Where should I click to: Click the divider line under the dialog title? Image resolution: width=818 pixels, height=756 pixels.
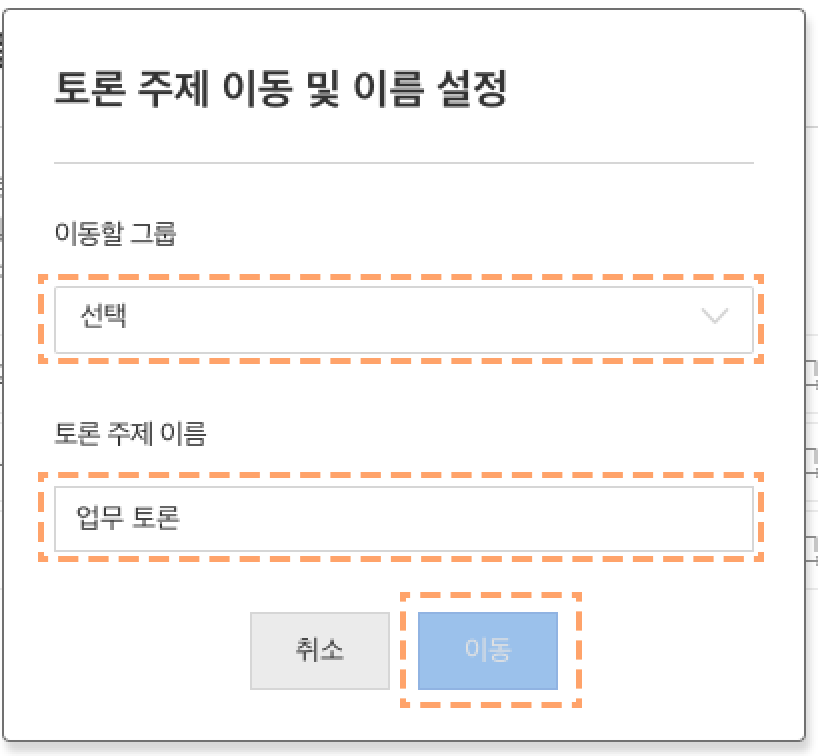pyautogui.click(x=404, y=163)
